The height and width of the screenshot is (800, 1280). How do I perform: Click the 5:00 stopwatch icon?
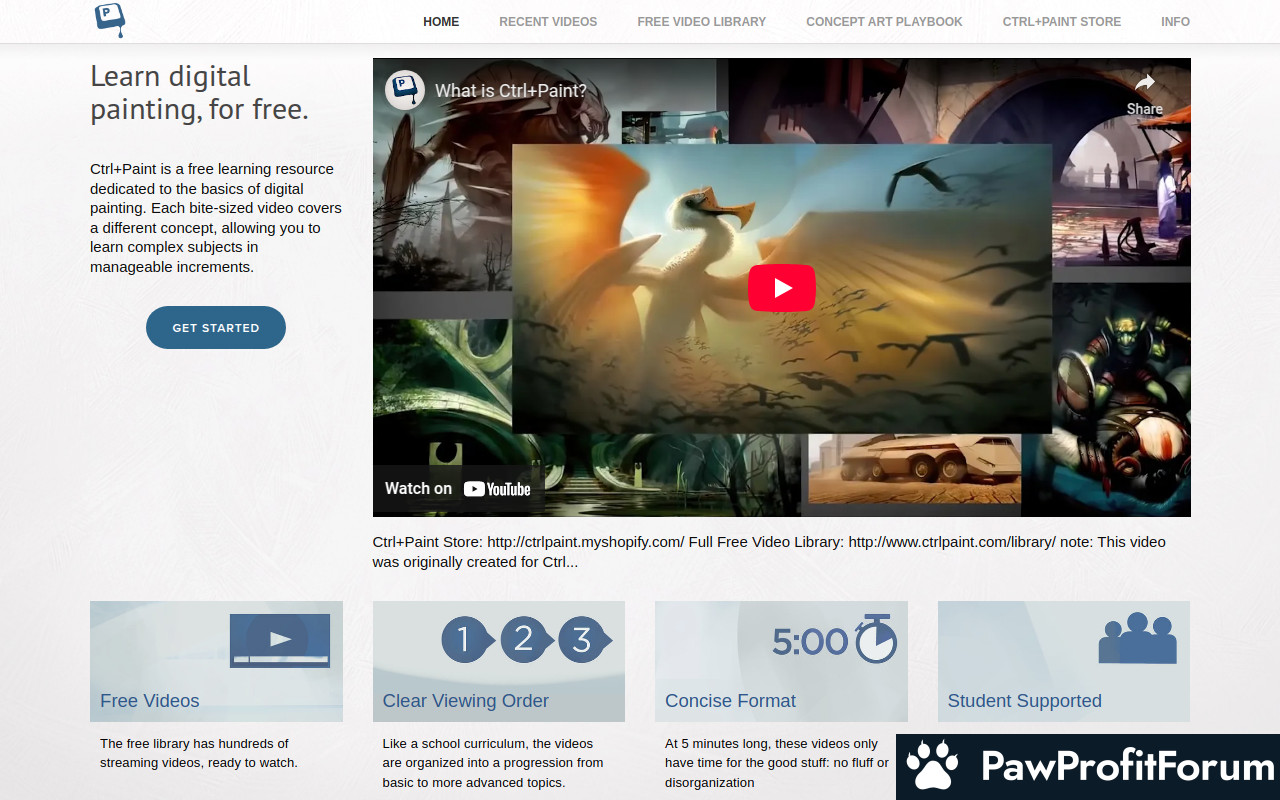(834, 640)
